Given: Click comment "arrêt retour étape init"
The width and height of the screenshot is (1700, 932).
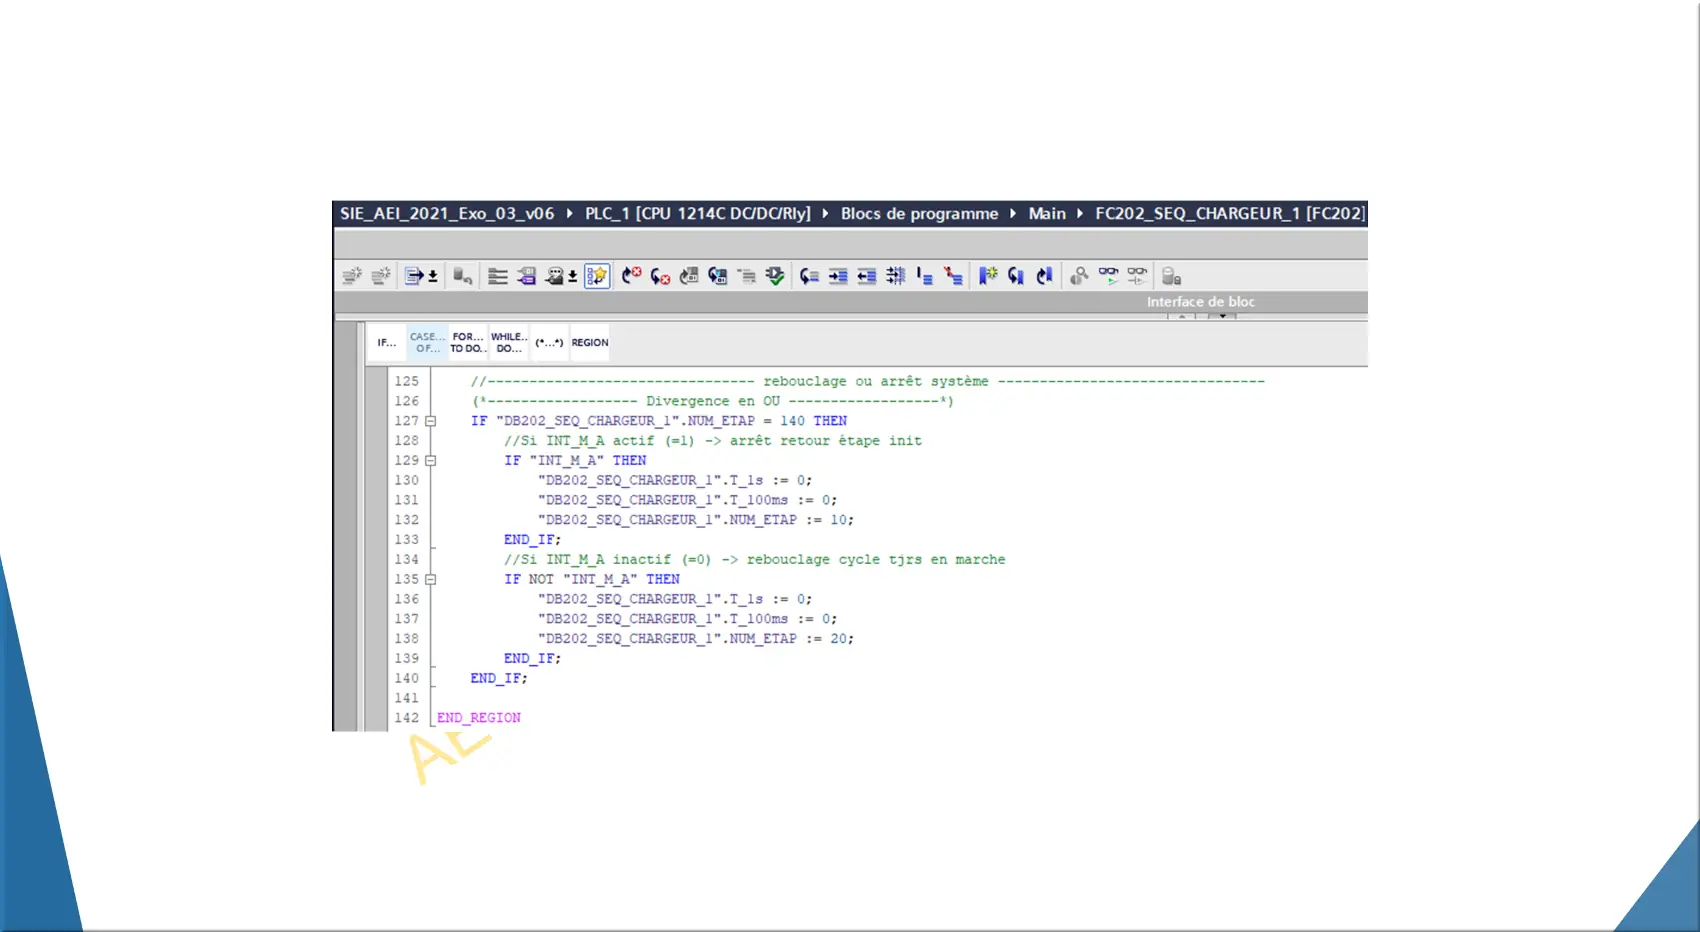Looking at the screenshot, I should click(826, 441).
